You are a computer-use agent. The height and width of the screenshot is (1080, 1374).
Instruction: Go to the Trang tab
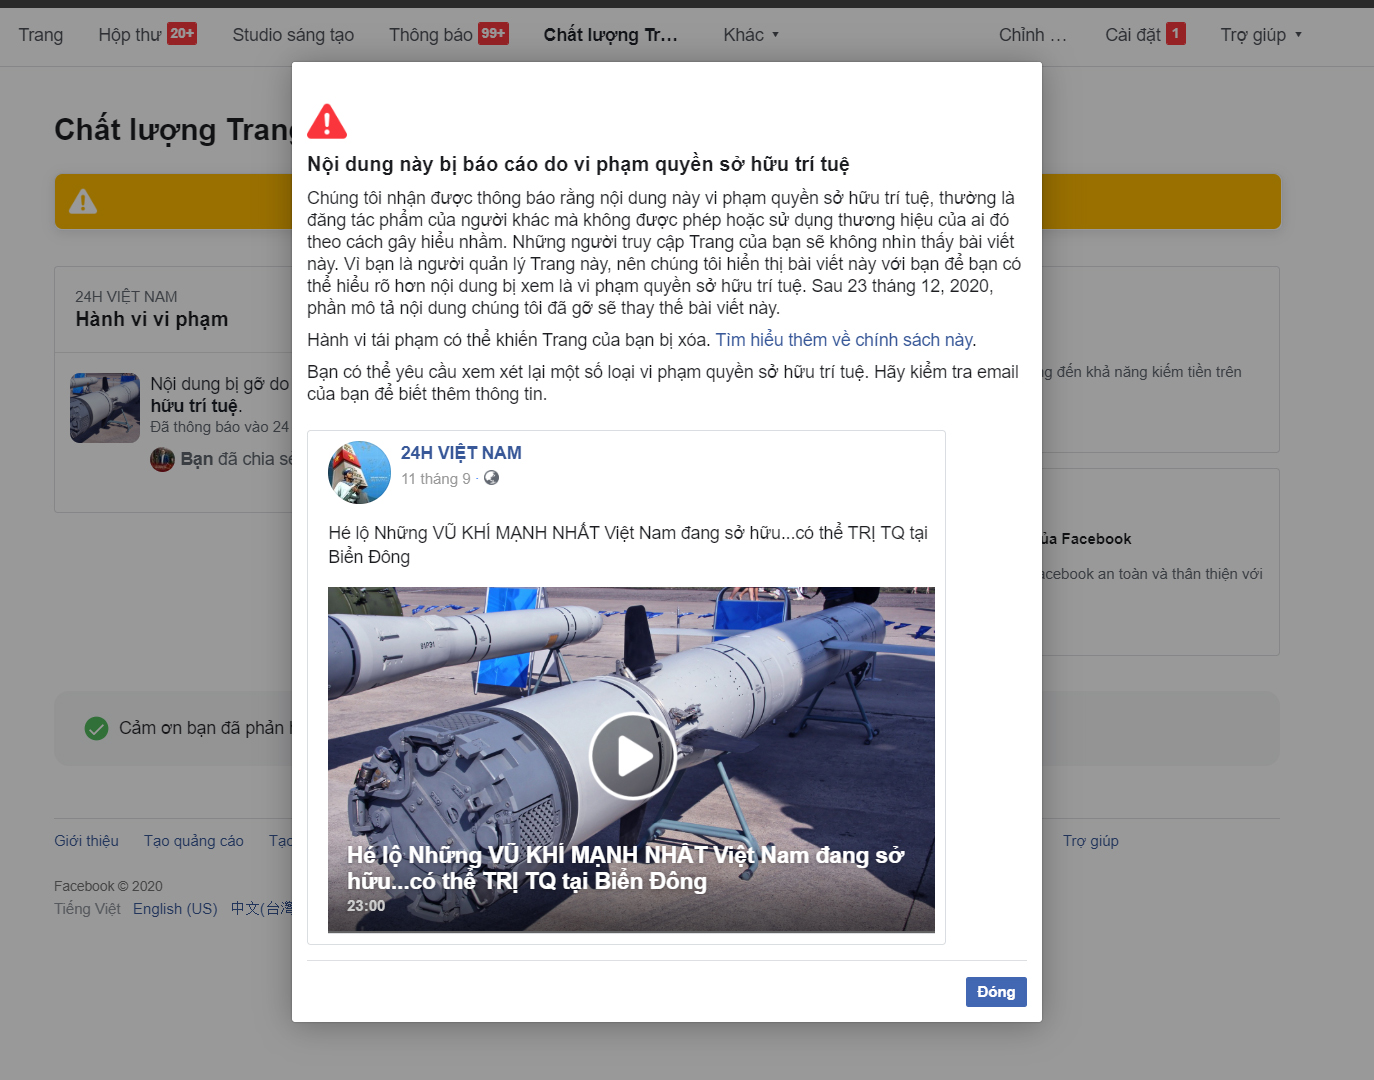click(x=41, y=35)
